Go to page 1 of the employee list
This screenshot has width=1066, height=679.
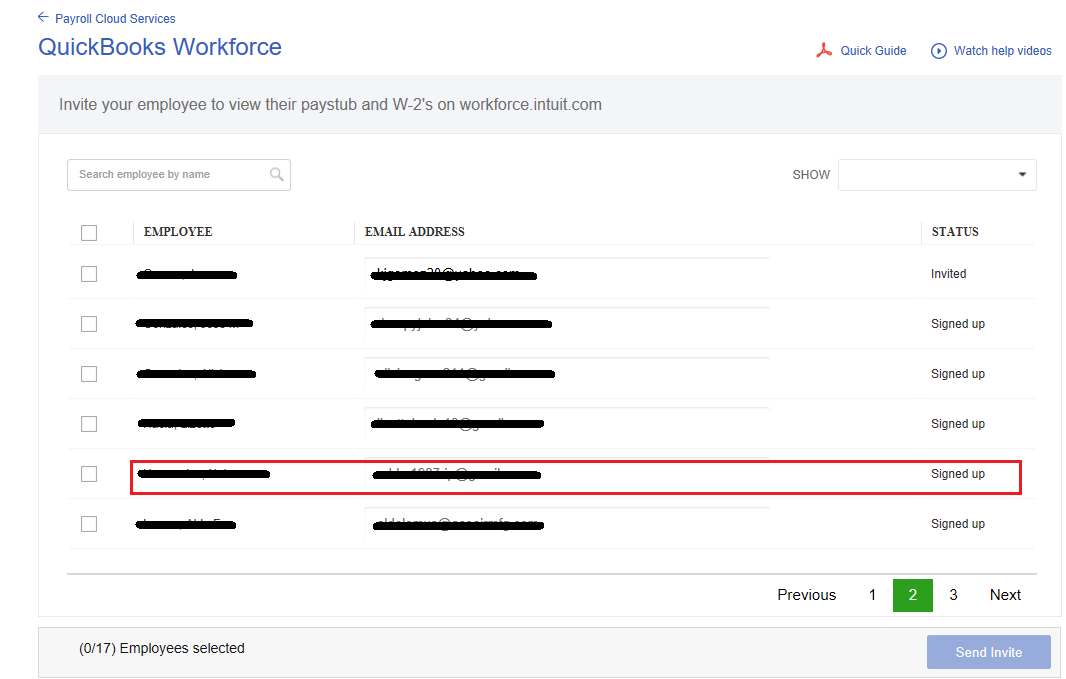pyautogui.click(x=872, y=594)
